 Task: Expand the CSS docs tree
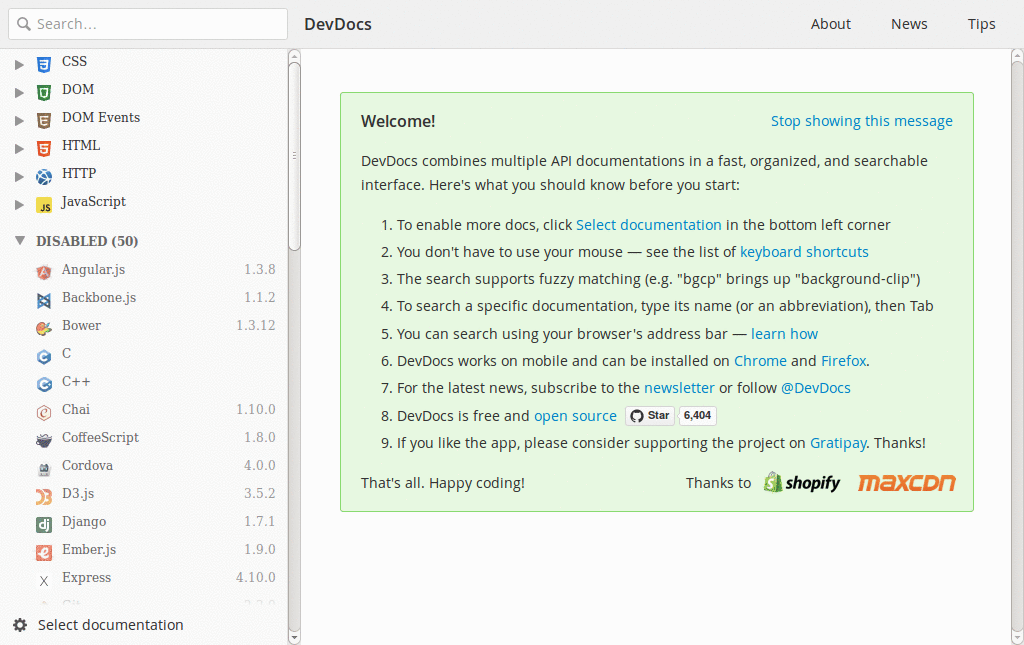click(20, 65)
